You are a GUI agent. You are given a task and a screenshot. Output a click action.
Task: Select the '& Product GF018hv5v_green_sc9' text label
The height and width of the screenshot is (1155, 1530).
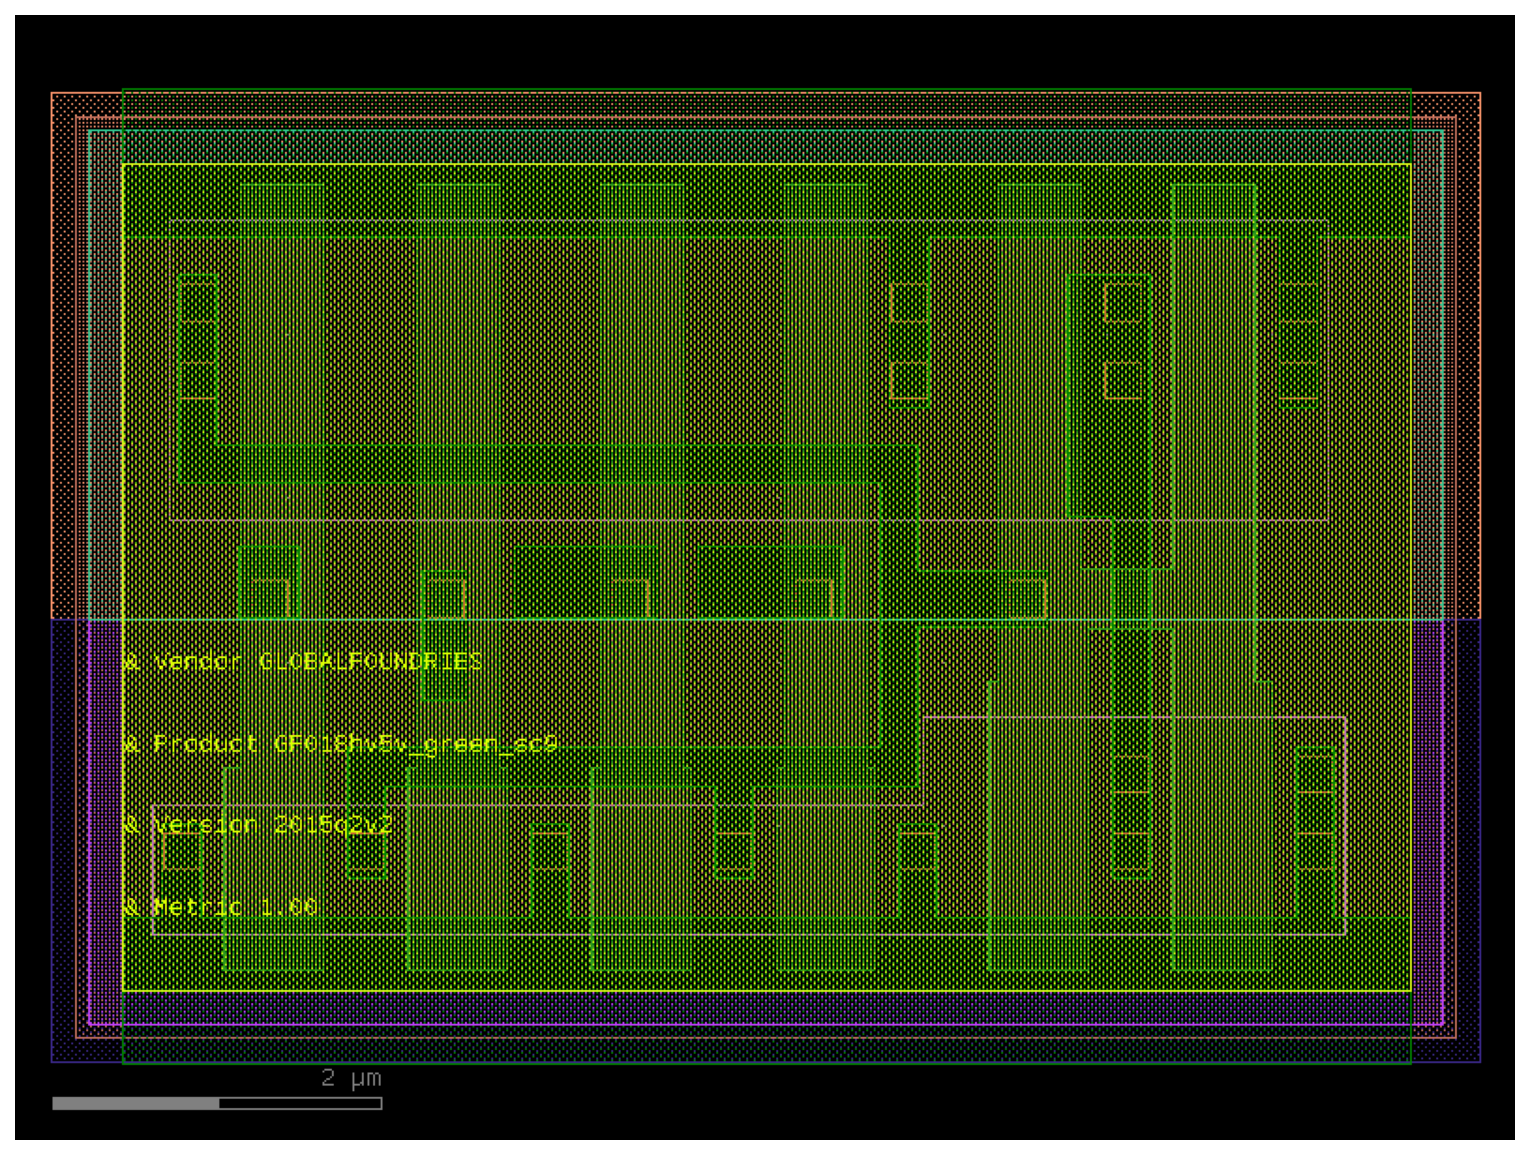pyautogui.click(x=340, y=744)
